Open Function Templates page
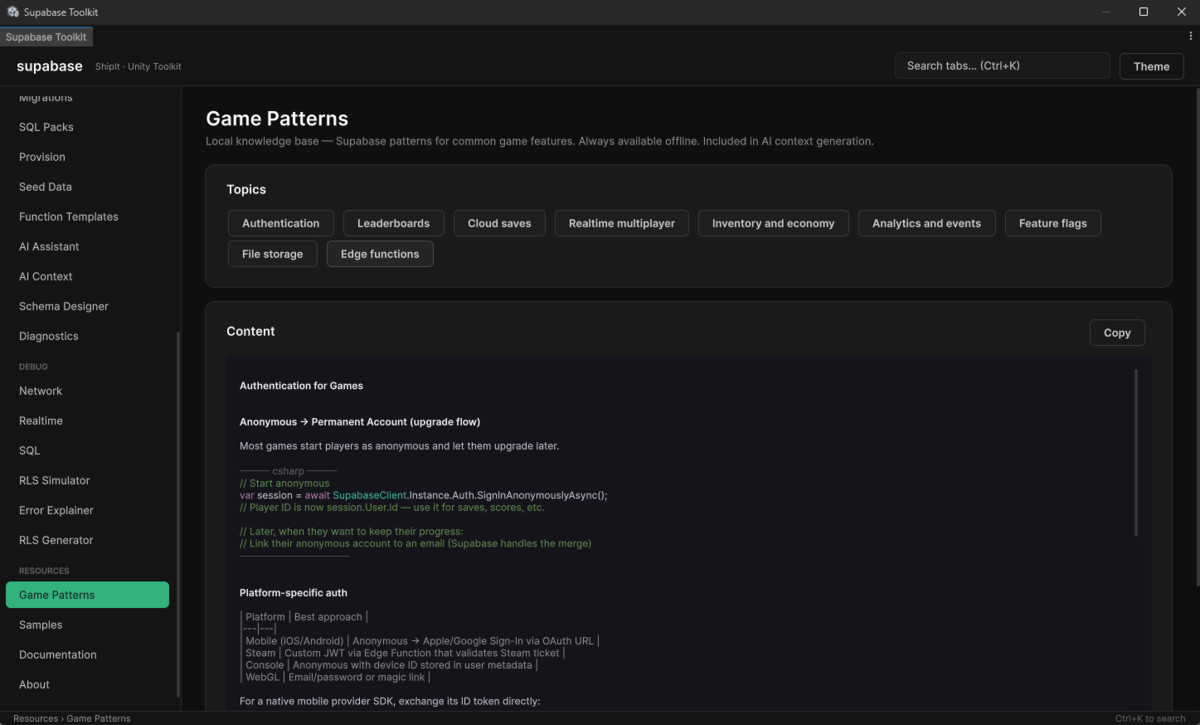The height and width of the screenshot is (725, 1200). [68, 217]
